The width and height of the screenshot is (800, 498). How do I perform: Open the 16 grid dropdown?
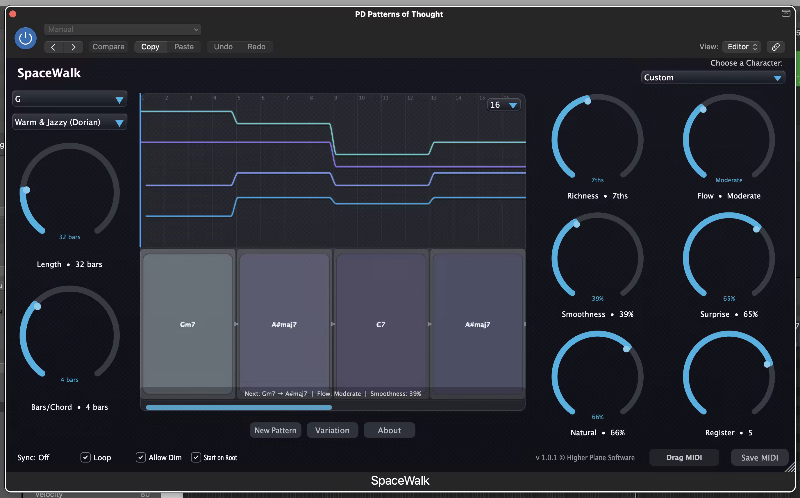click(x=504, y=105)
